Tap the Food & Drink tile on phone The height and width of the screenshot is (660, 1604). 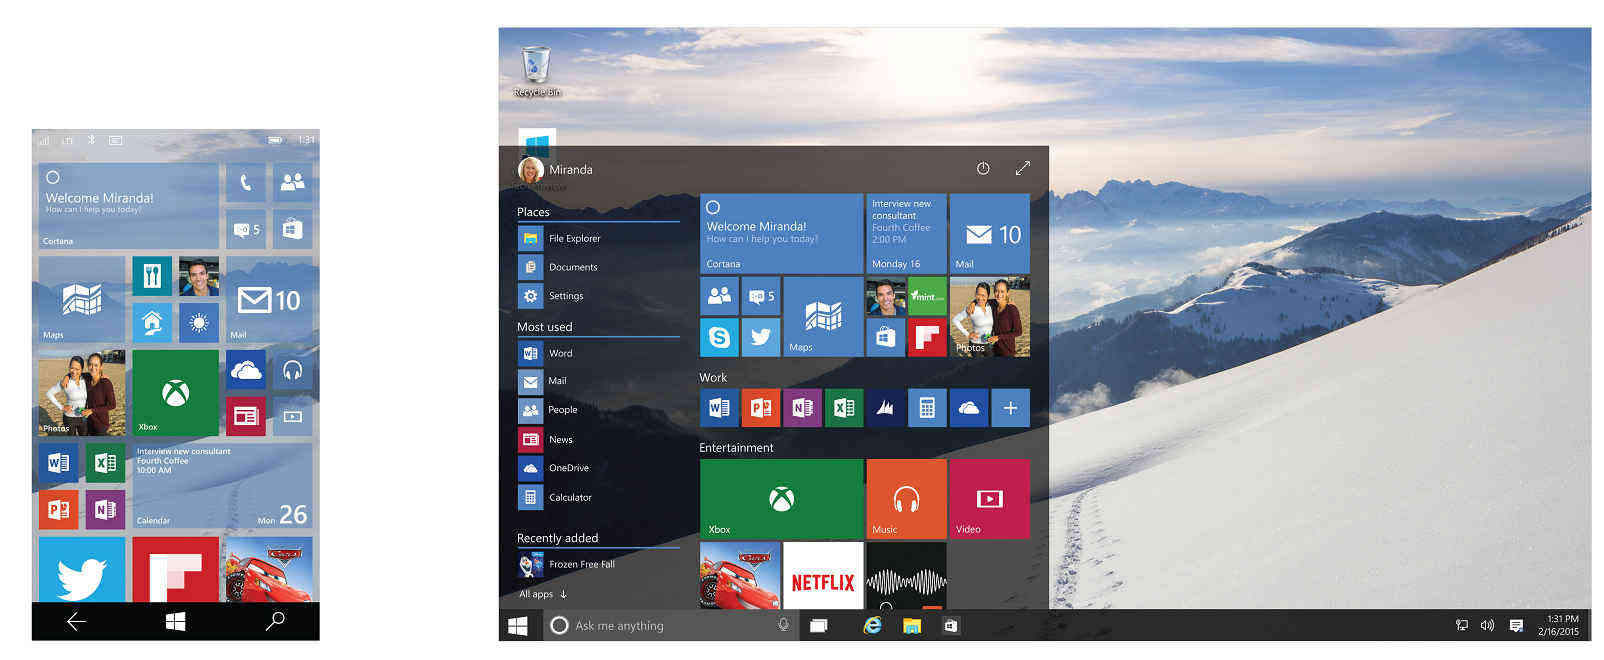point(152,276)
